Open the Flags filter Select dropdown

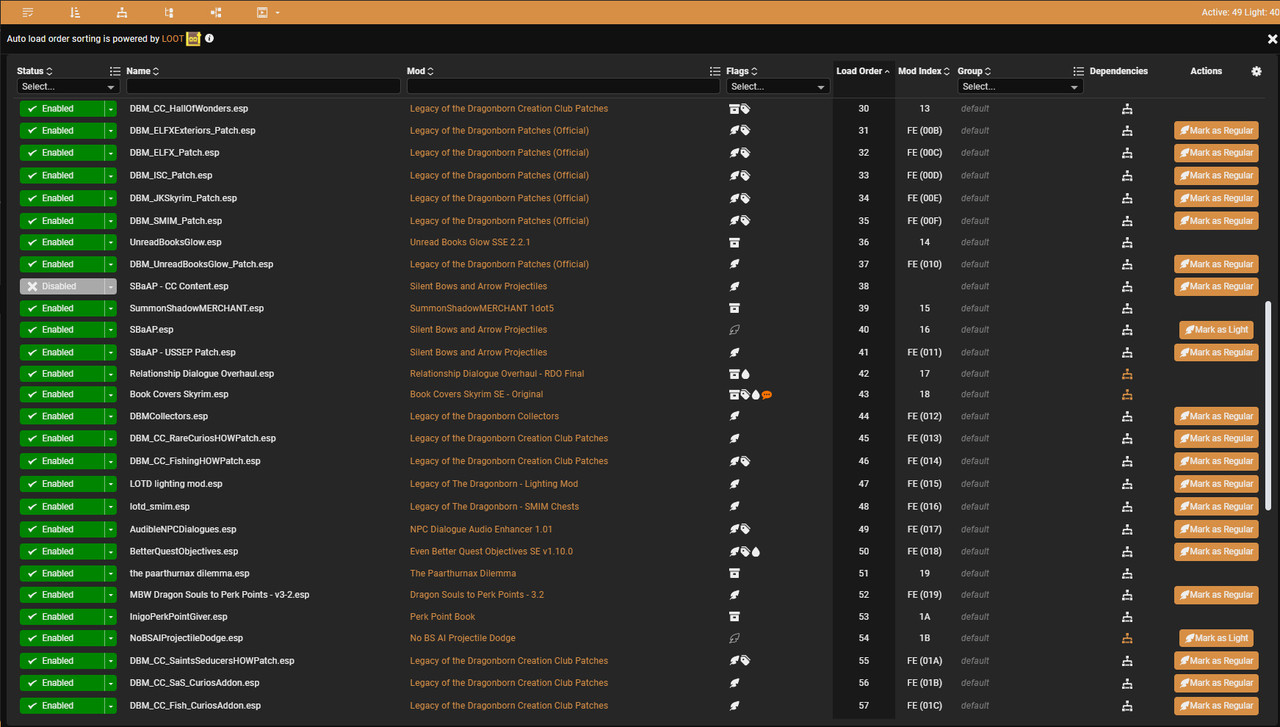tap(778, 87)
